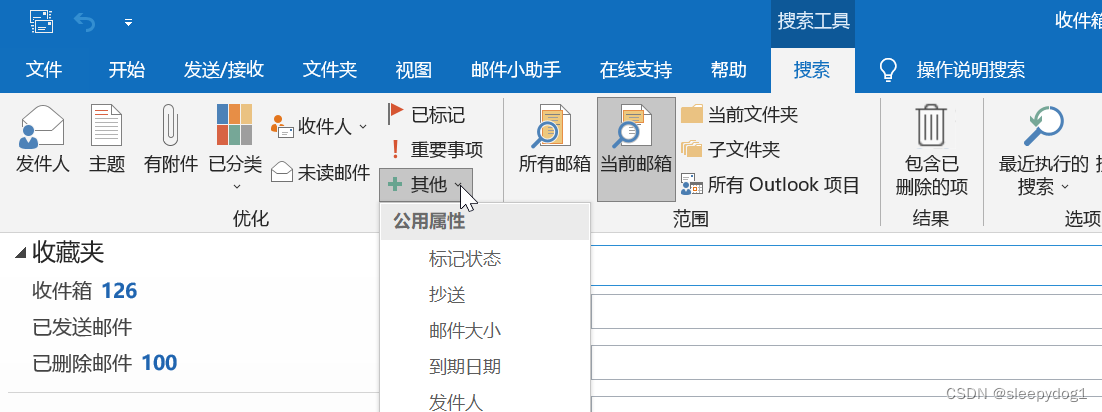Click the 操作说明搜索 tell-me box

(x=971, y=70)
